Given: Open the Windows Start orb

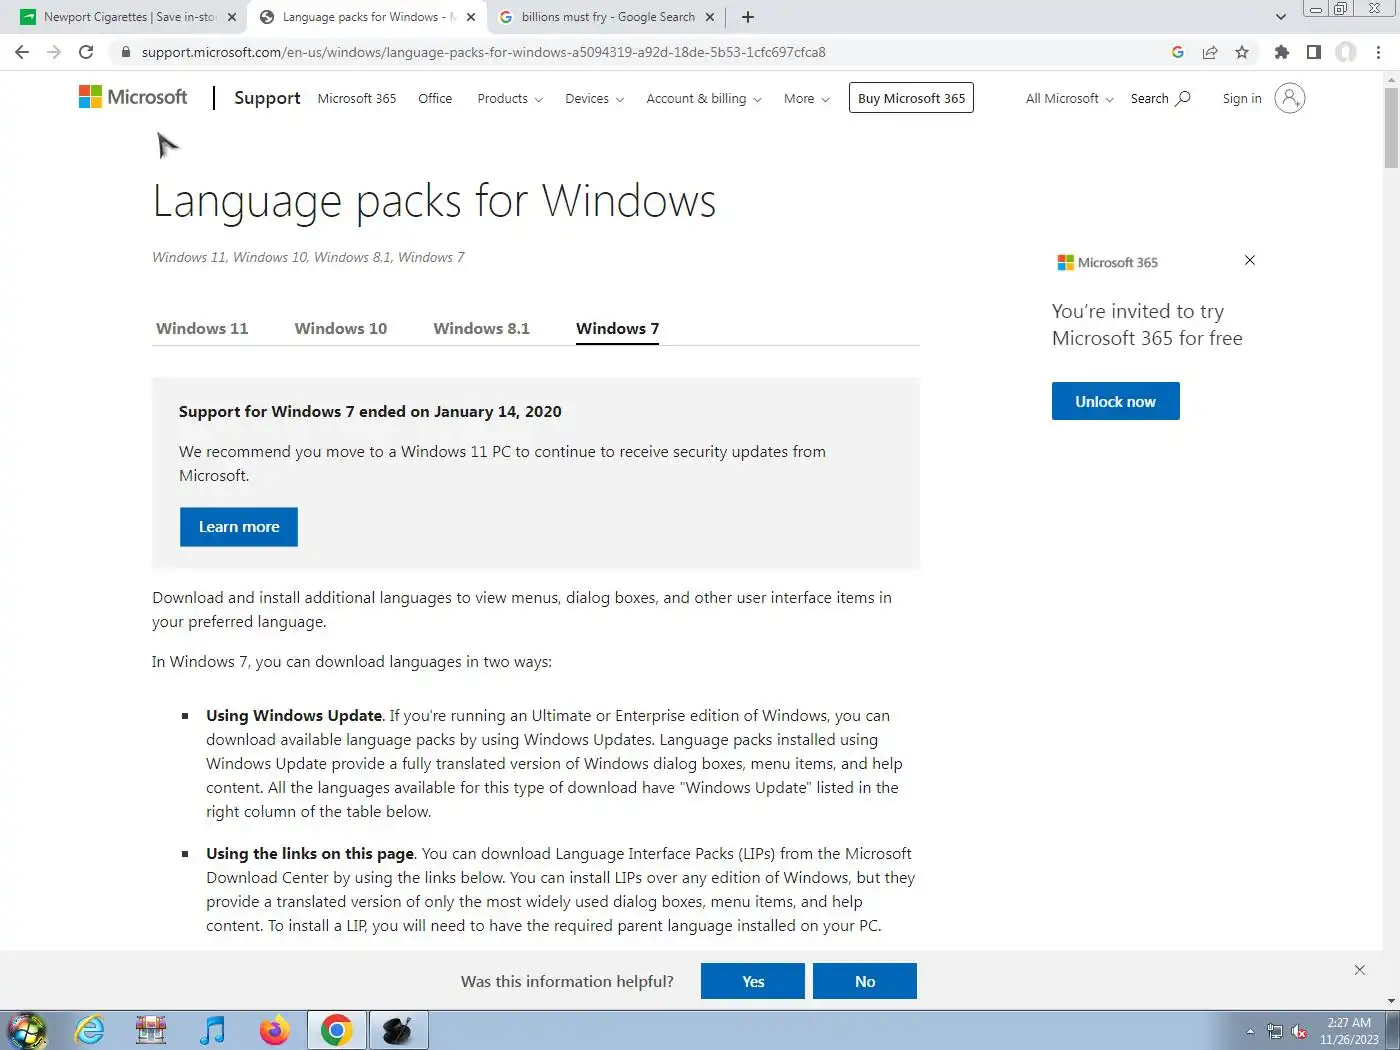Looking at the screenshot, I should [27, 1030].
